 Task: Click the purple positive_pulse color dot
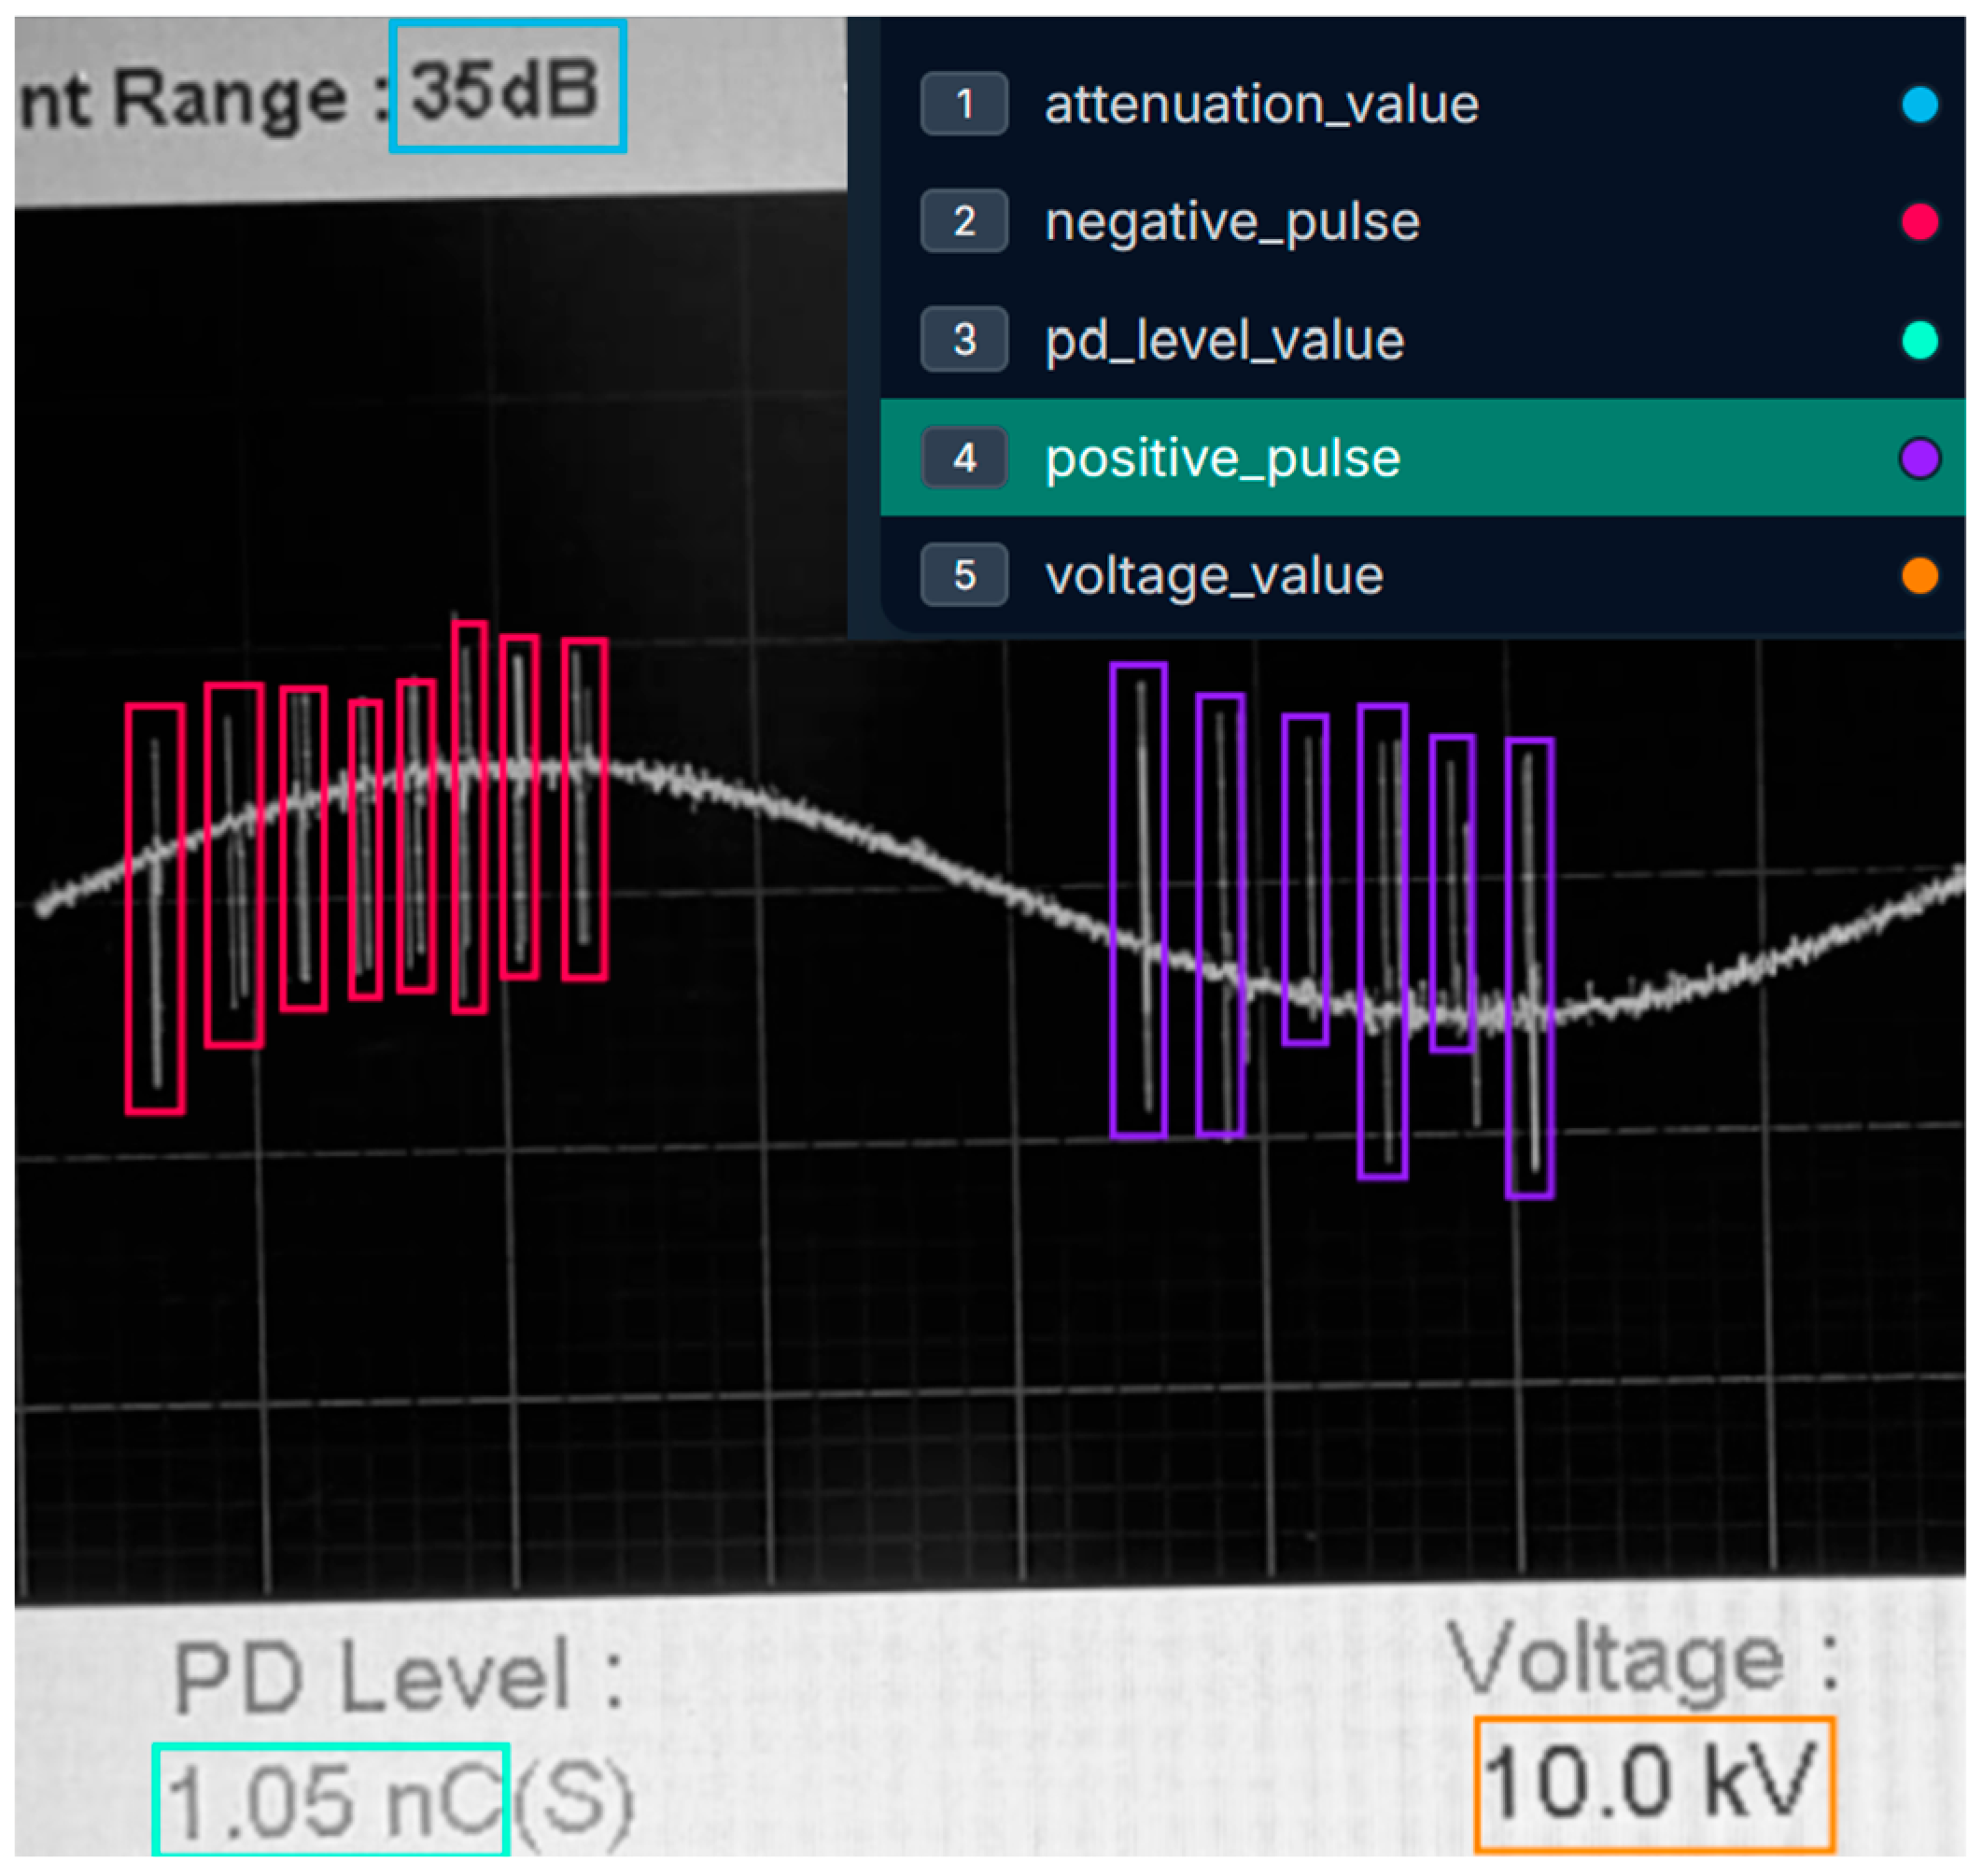coord(1919,458)
